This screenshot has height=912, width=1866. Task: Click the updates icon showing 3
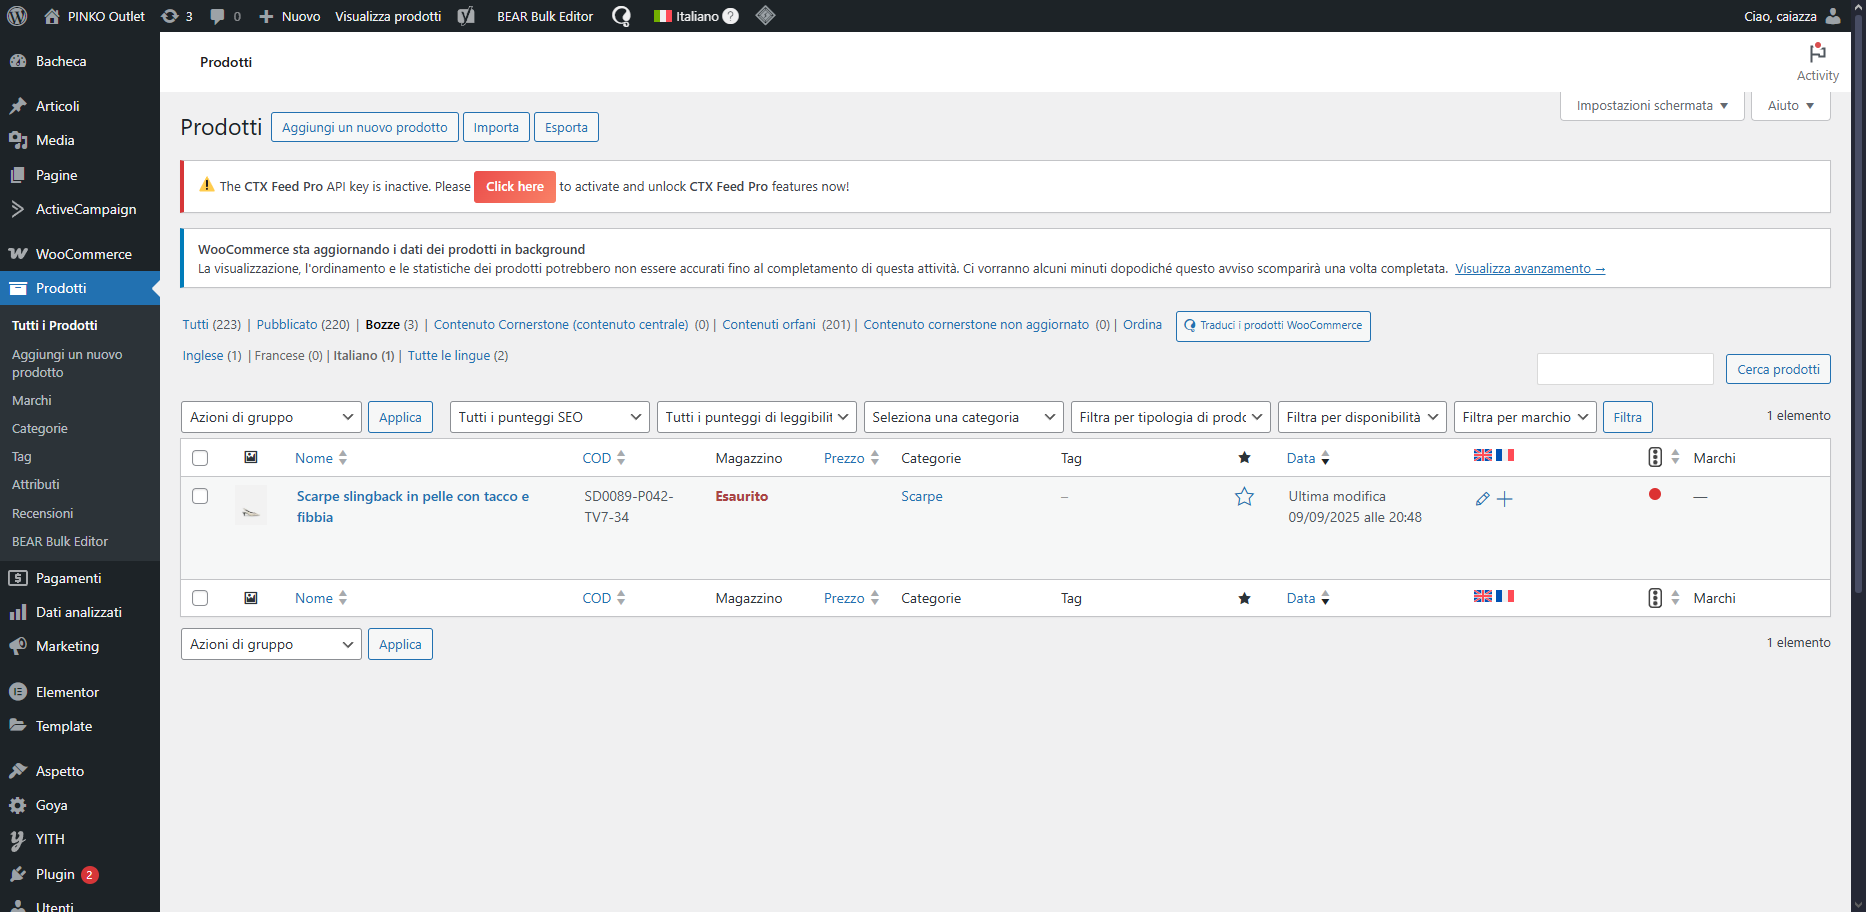pyautogui.click(x=176, y=16)
